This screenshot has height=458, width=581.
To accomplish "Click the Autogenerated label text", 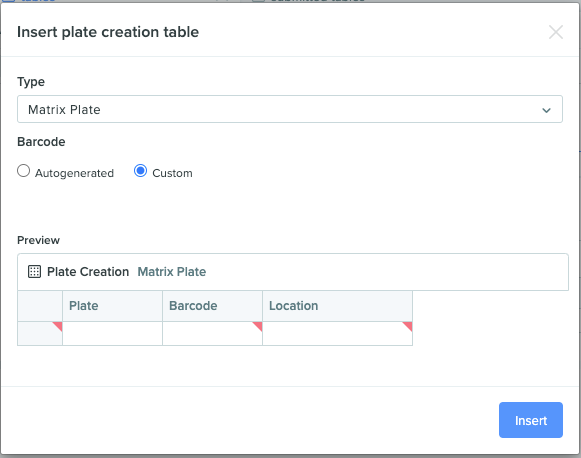I will click(x=74, y=173).
